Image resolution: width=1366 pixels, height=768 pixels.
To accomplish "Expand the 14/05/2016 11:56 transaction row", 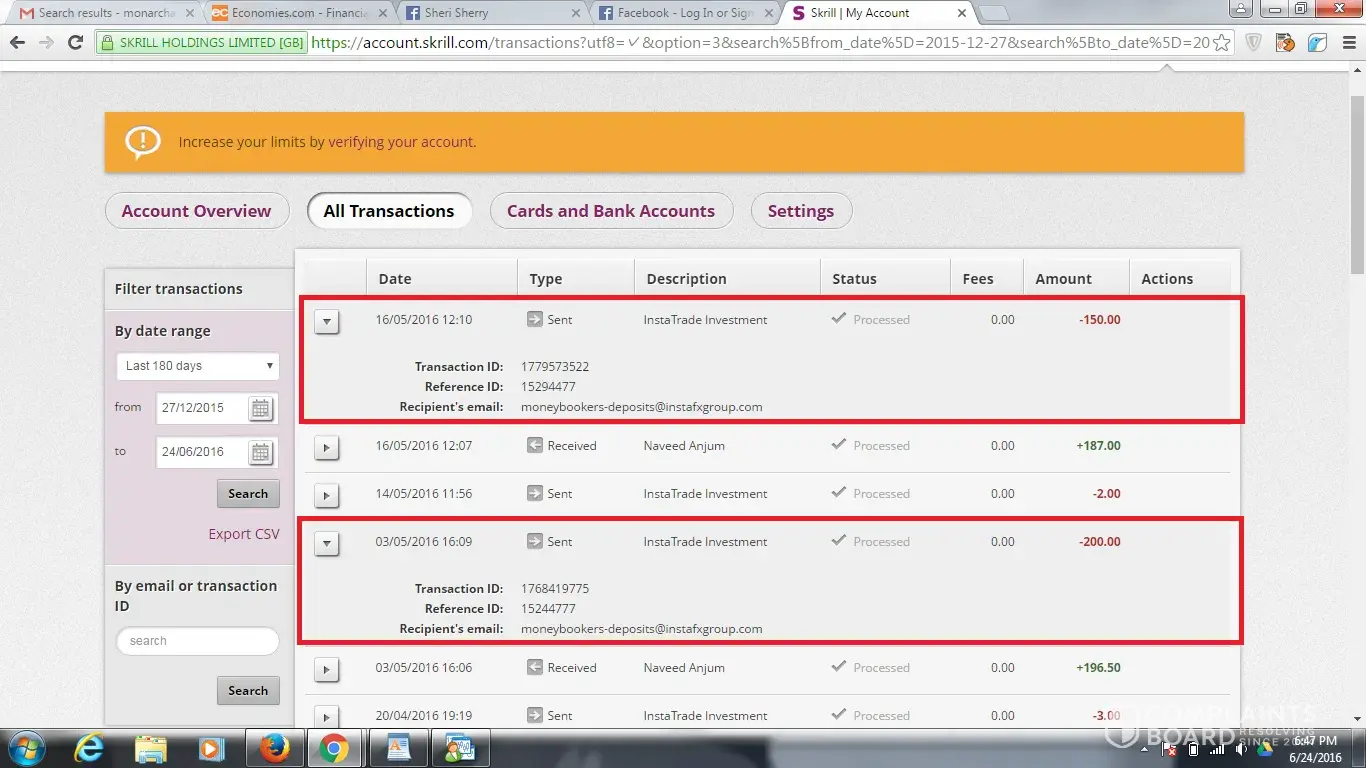I will 327,496.
